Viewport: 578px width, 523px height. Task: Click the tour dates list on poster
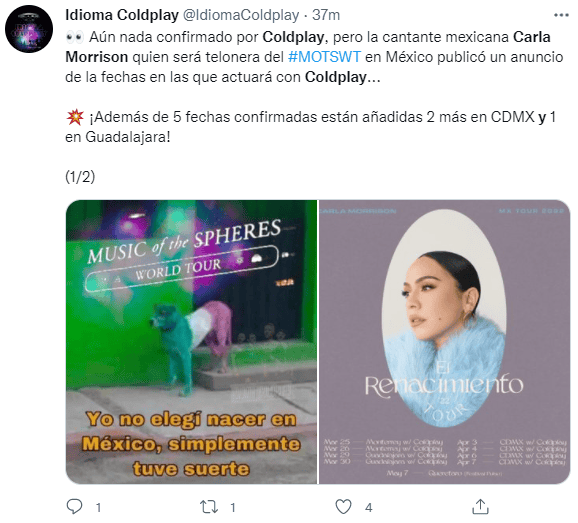pyautogui.click(x=445, y=457)
